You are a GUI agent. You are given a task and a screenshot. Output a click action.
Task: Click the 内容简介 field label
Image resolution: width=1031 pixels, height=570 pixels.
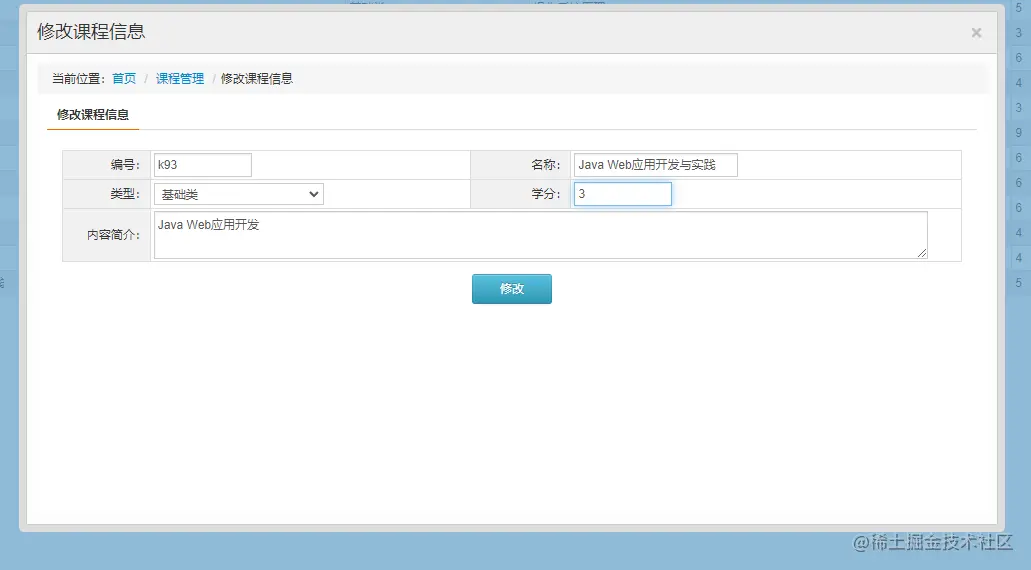tap(113, 235)
